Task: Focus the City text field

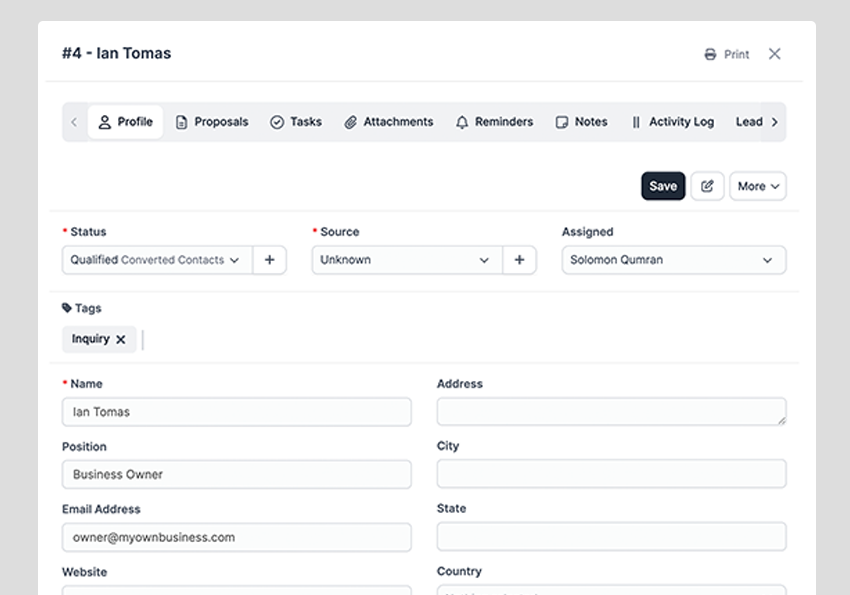Action: [x=611, y=474]
